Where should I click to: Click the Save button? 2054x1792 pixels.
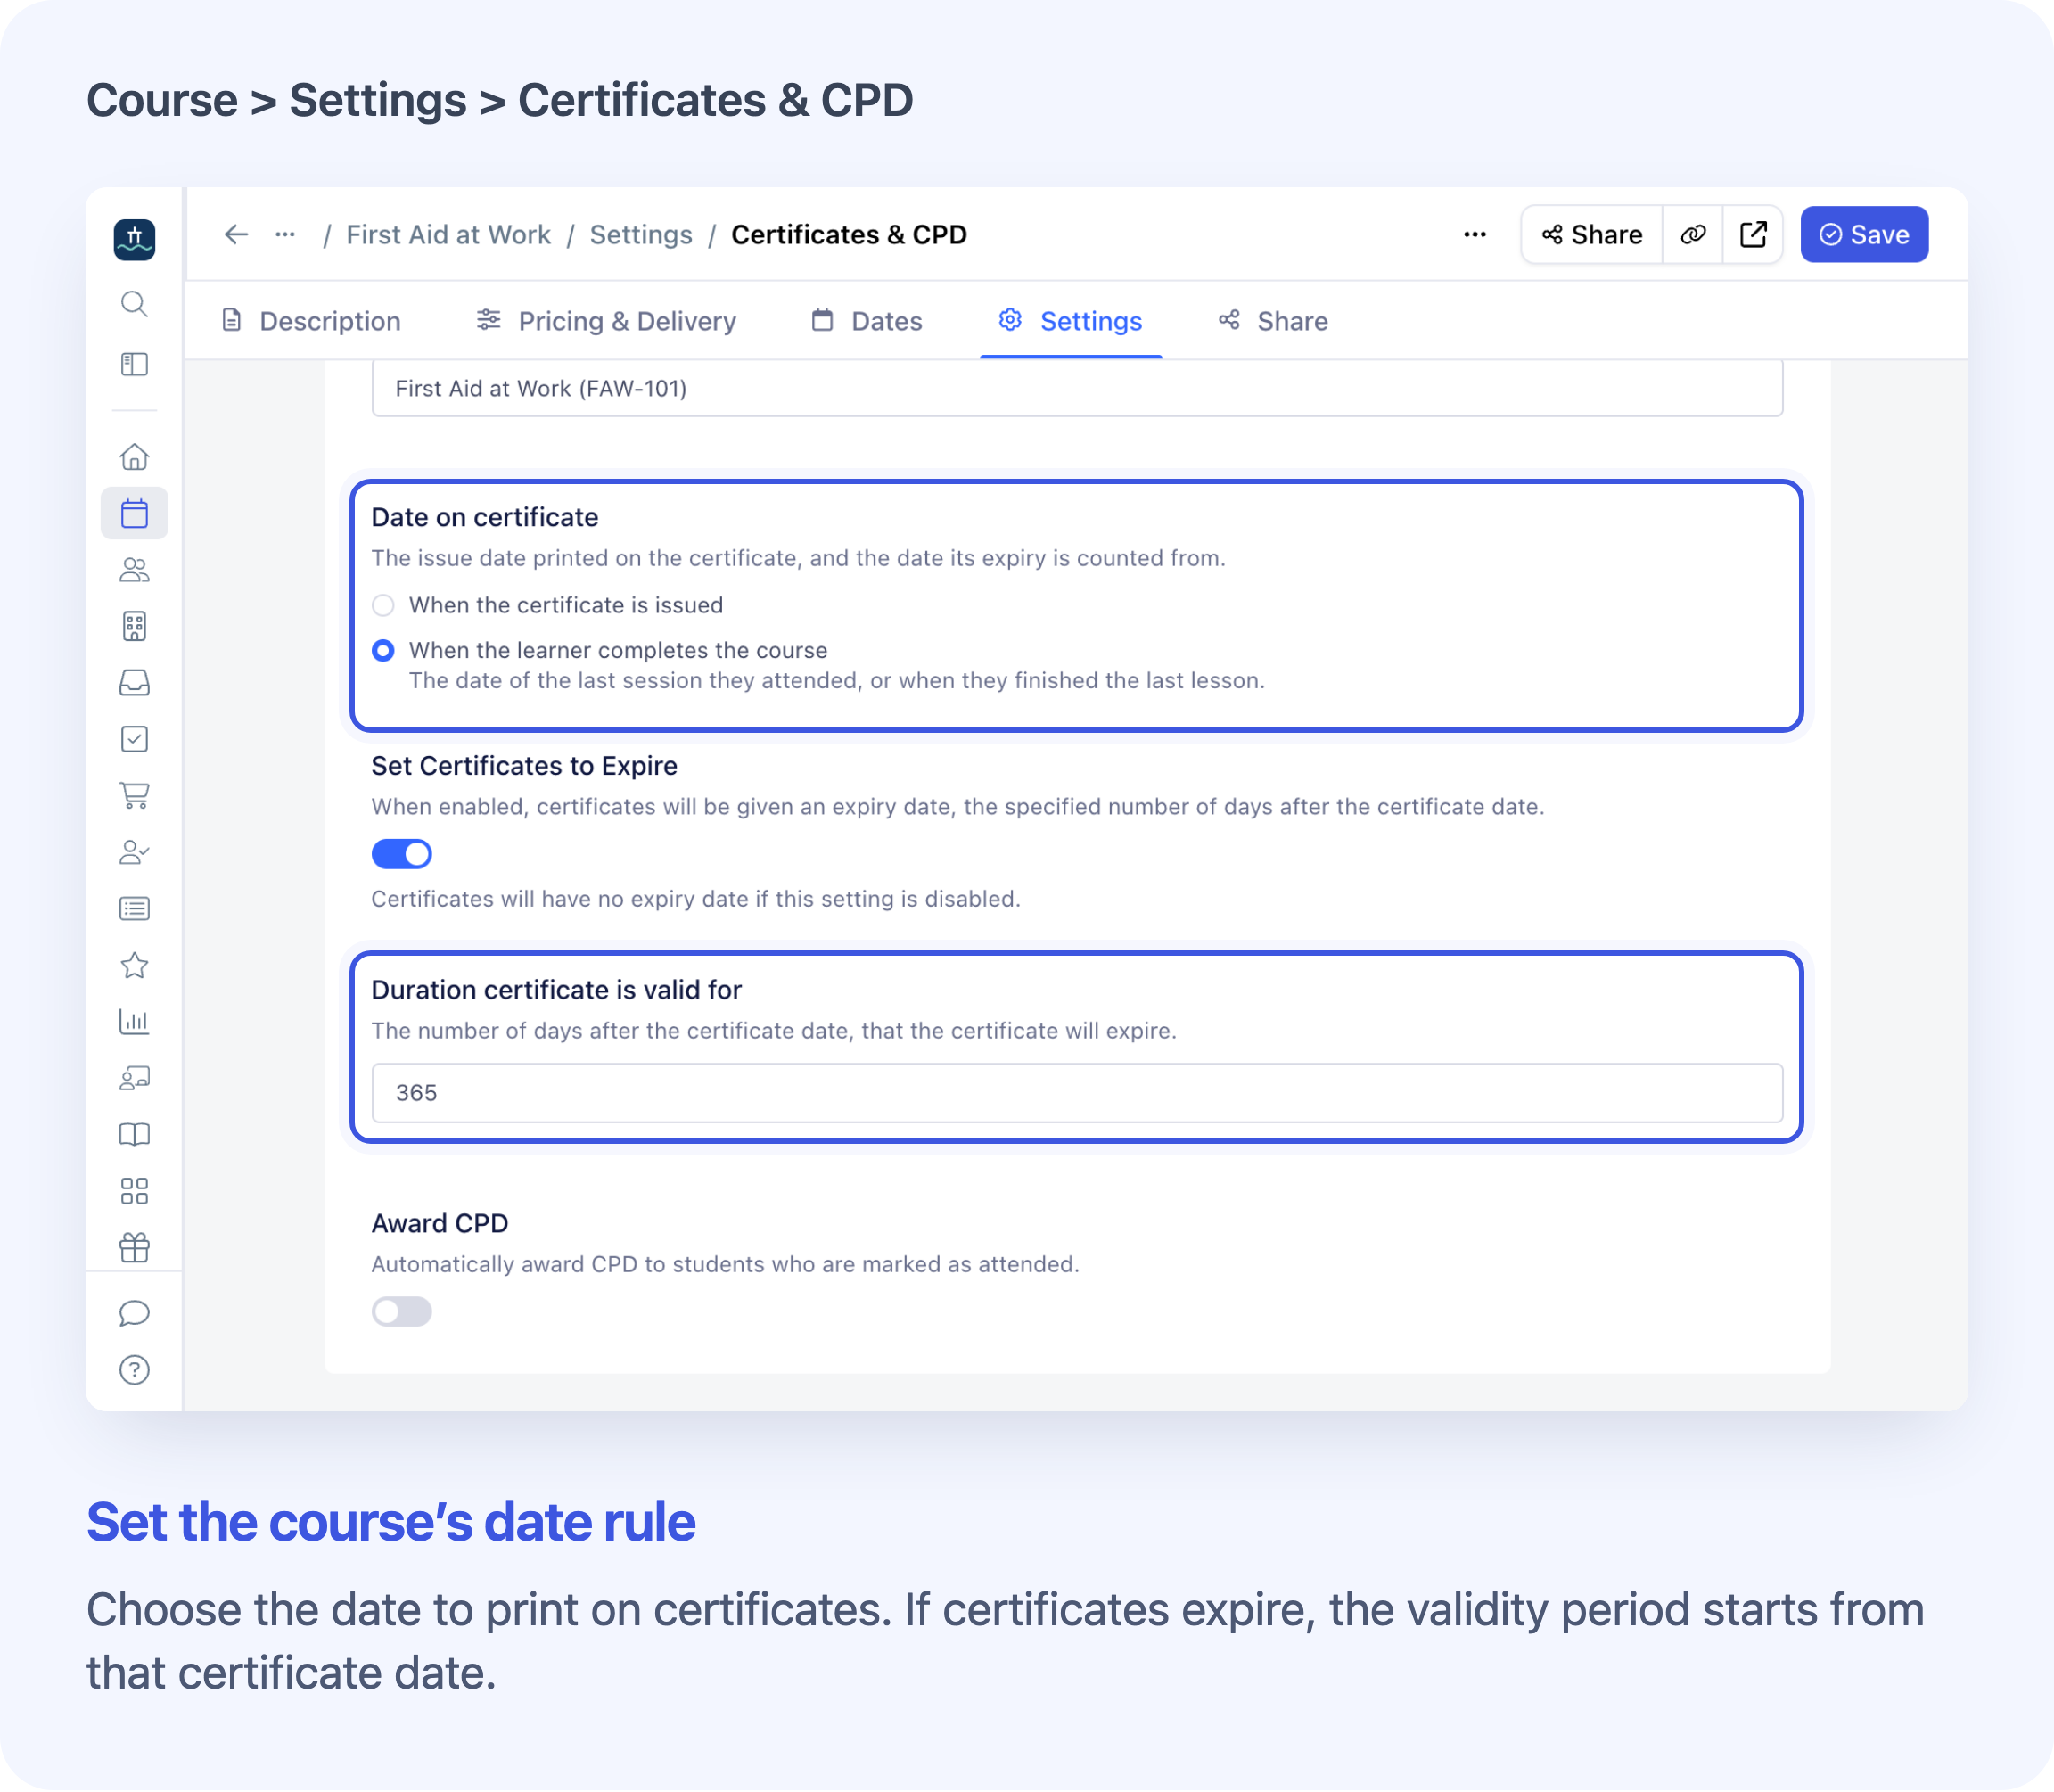coord(1864,235)
